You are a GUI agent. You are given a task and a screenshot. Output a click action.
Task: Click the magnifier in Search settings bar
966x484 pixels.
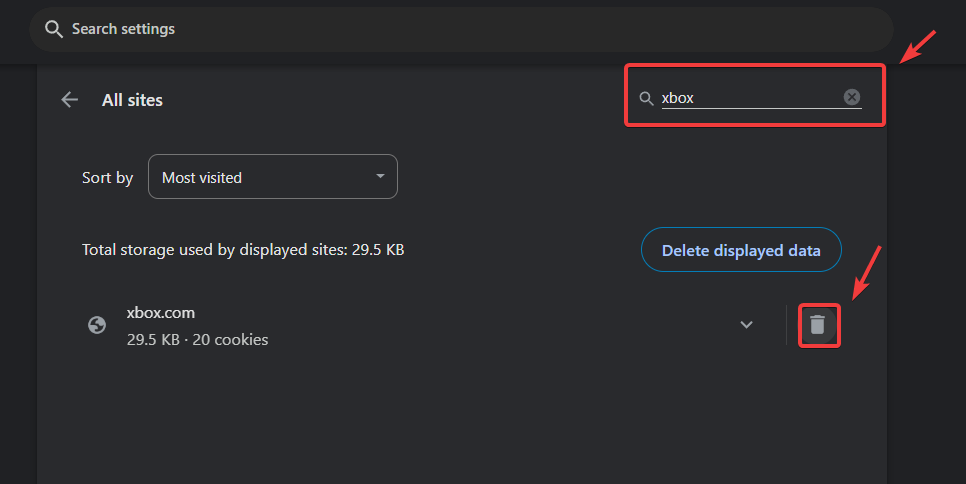coord(54,29)
